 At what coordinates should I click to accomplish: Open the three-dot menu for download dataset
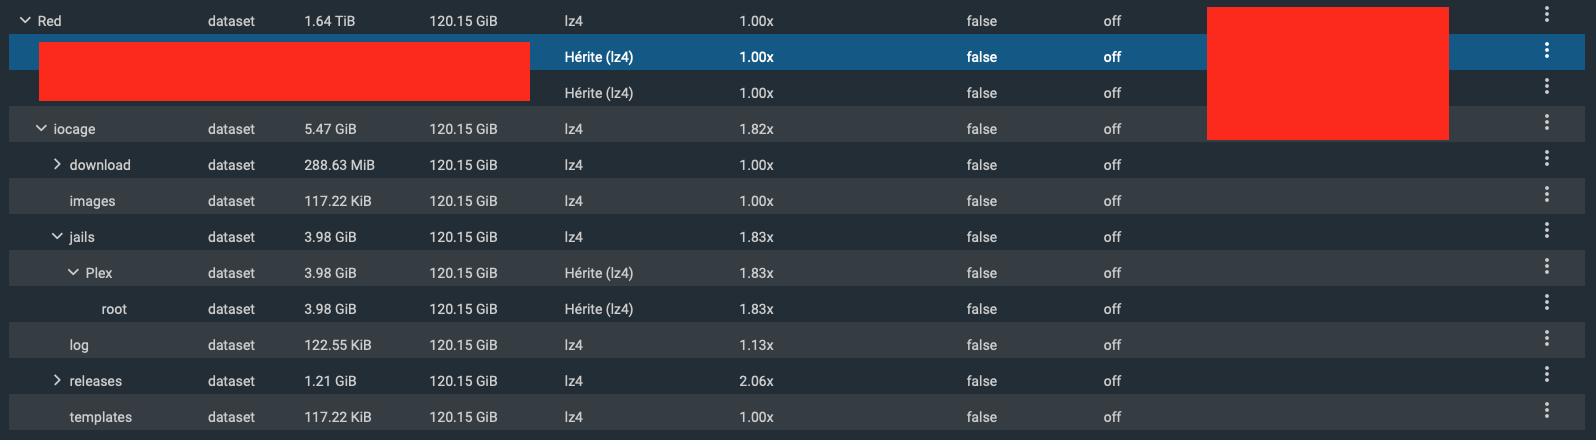point(1546,158)
